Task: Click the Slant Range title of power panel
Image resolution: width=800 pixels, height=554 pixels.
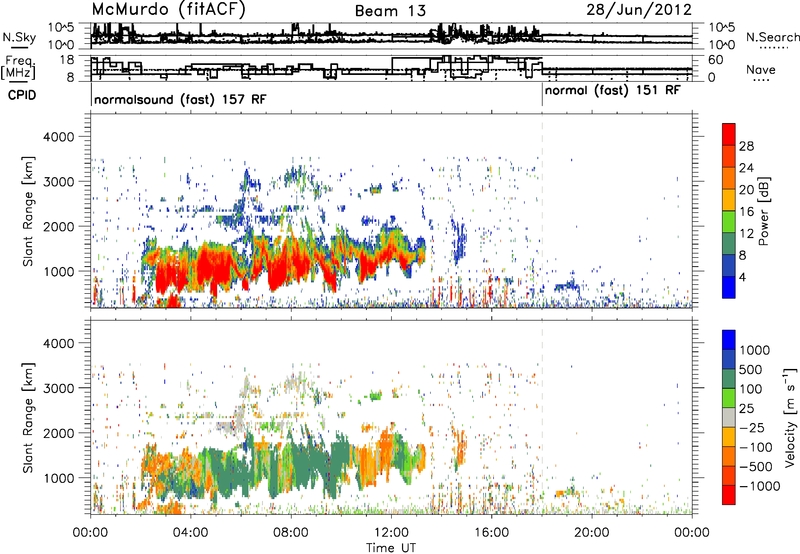Action: (x=28, y=211)
